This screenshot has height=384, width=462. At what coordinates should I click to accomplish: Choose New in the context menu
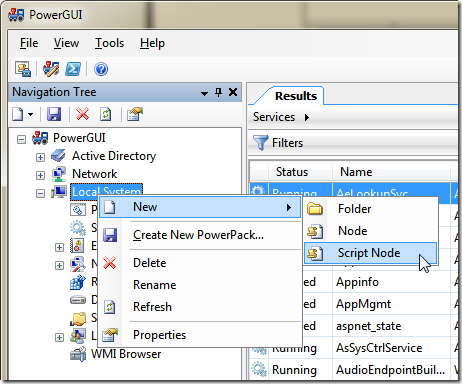click(200, 207)
